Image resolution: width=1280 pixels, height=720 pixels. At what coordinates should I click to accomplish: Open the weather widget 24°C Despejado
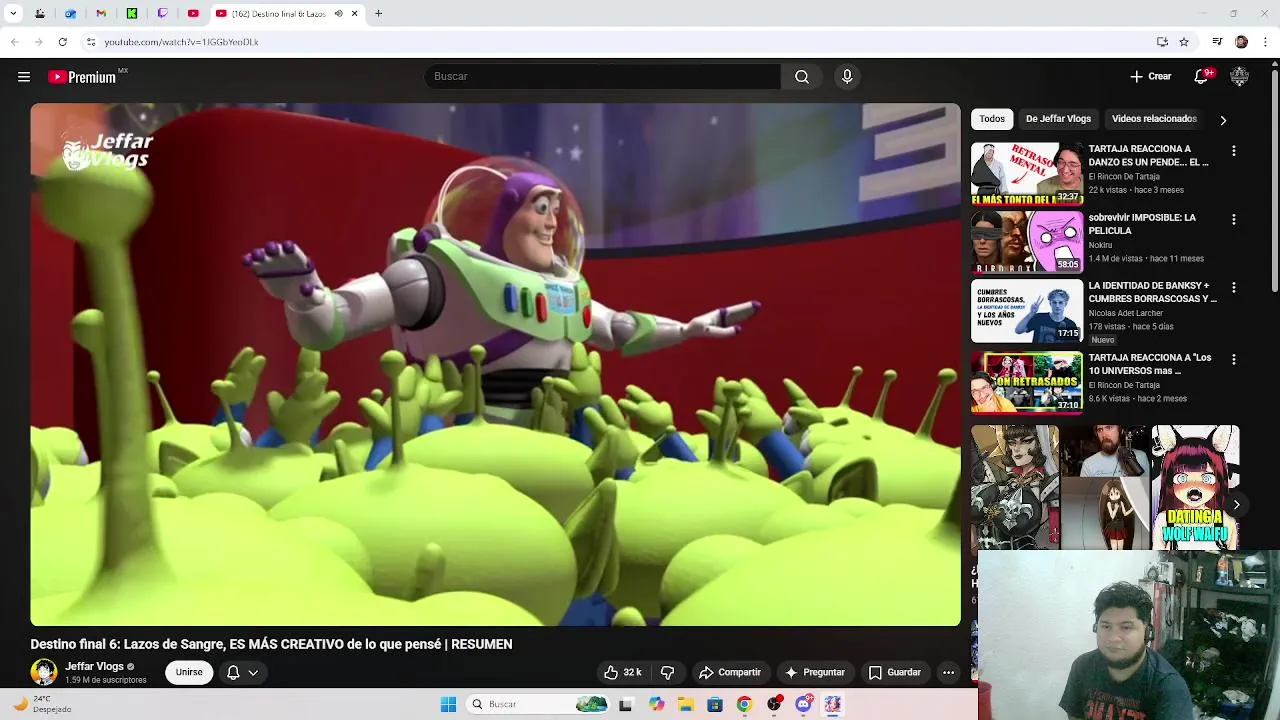click(42, 704)
